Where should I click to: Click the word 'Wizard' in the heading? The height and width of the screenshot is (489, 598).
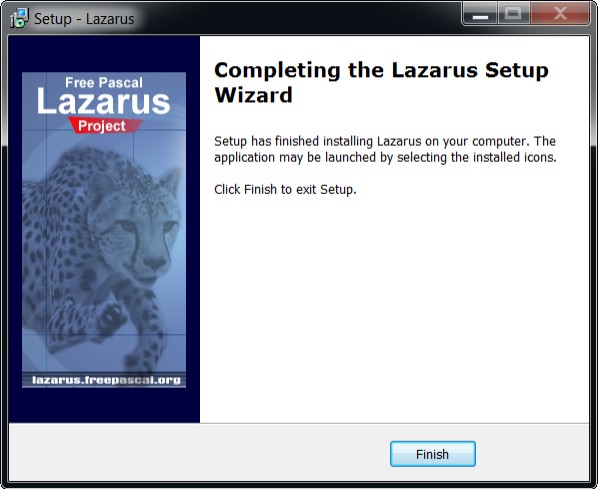tap(254, 95)
